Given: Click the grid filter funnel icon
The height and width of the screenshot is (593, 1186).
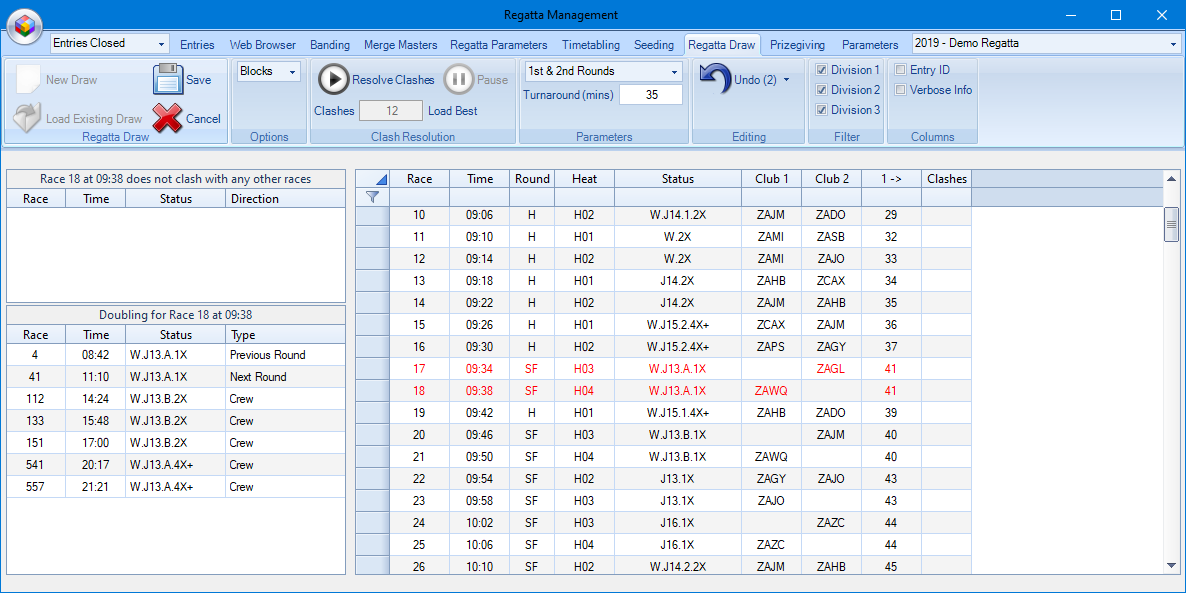Looking at the screenshot, I should pyautogui.click(x=372, y=198).
